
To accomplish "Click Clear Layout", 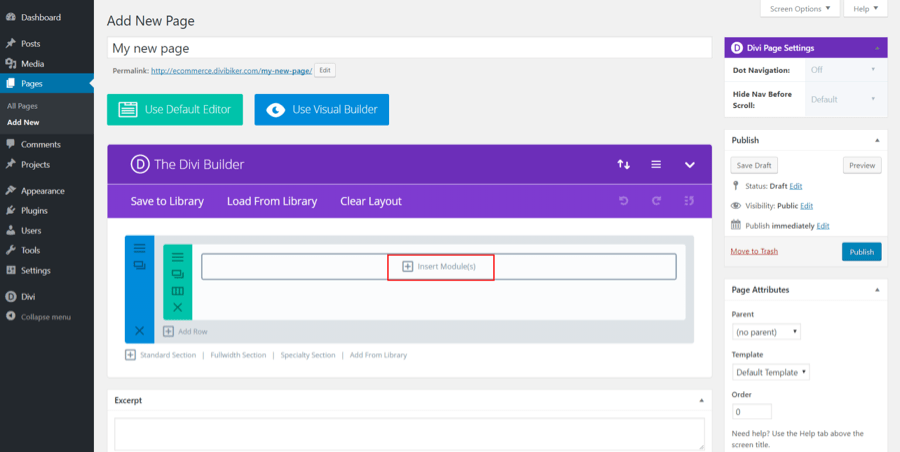I will [x=371, y=202].
